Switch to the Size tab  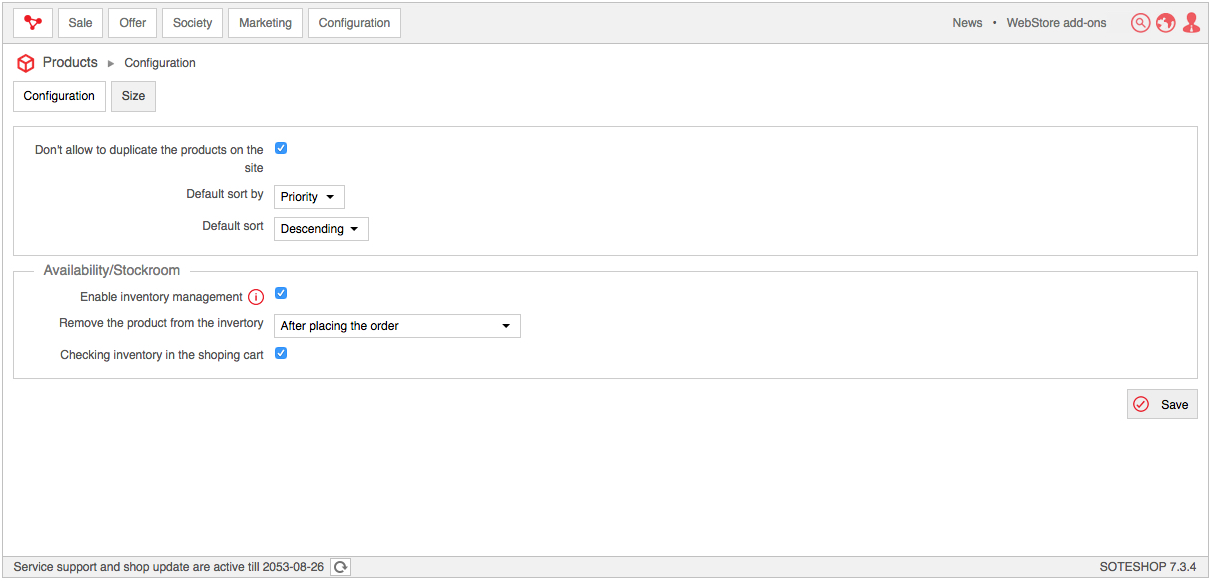tap(133, 96)
